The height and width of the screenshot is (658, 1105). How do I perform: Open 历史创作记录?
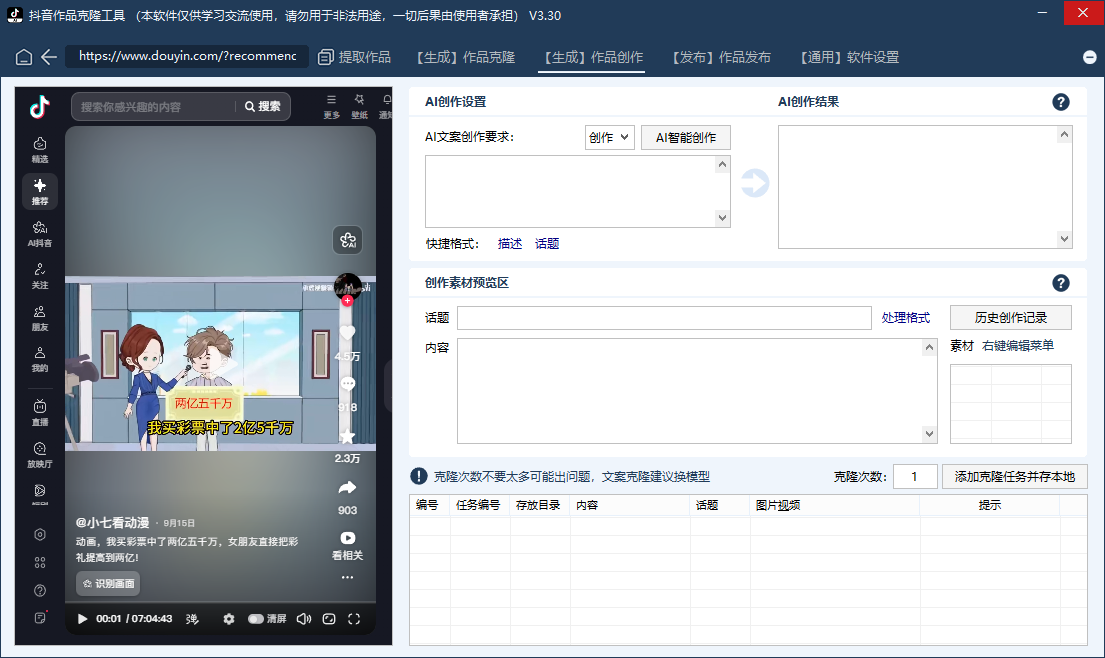pyautogui.click(x=1010, y=317)
